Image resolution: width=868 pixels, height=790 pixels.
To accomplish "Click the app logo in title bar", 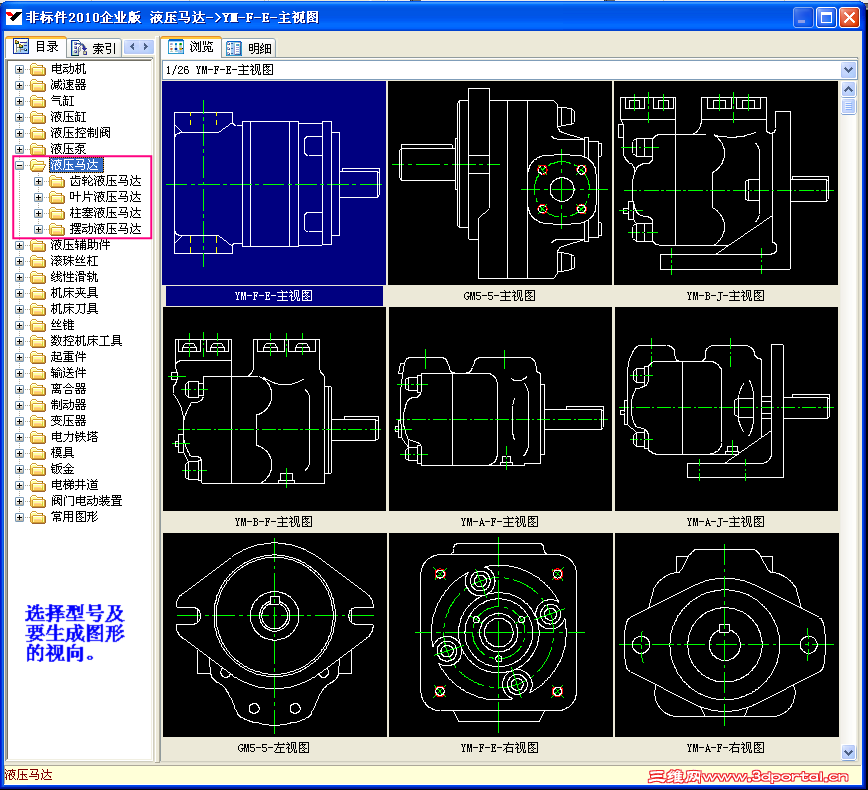I will (x=13, y=17).
